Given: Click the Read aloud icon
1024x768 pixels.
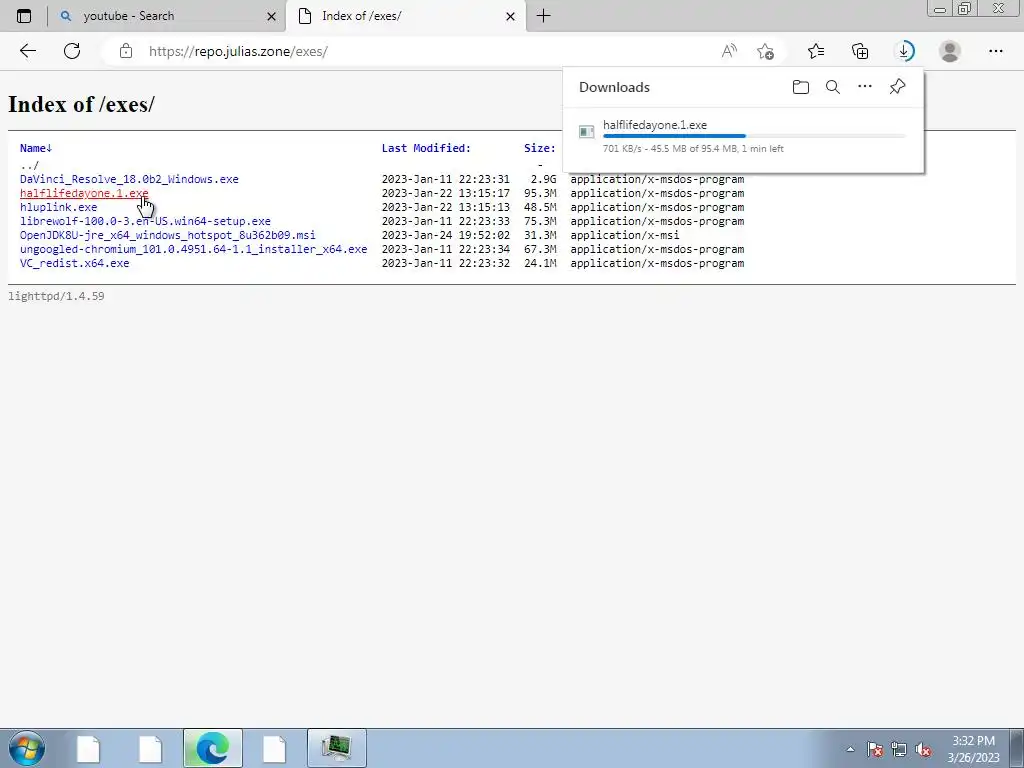Looking at the screenshot, I should pos(729,51).
